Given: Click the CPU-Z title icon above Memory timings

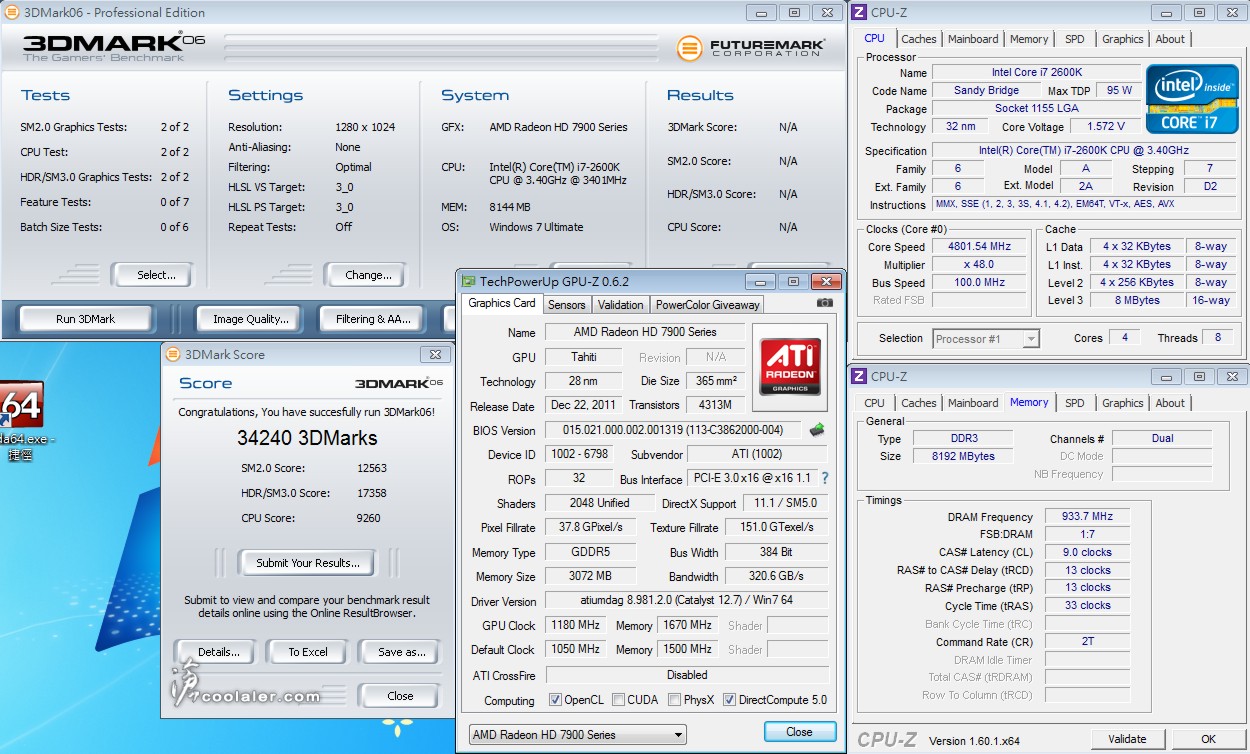Looking at the screenshot, I should (859, 377).
